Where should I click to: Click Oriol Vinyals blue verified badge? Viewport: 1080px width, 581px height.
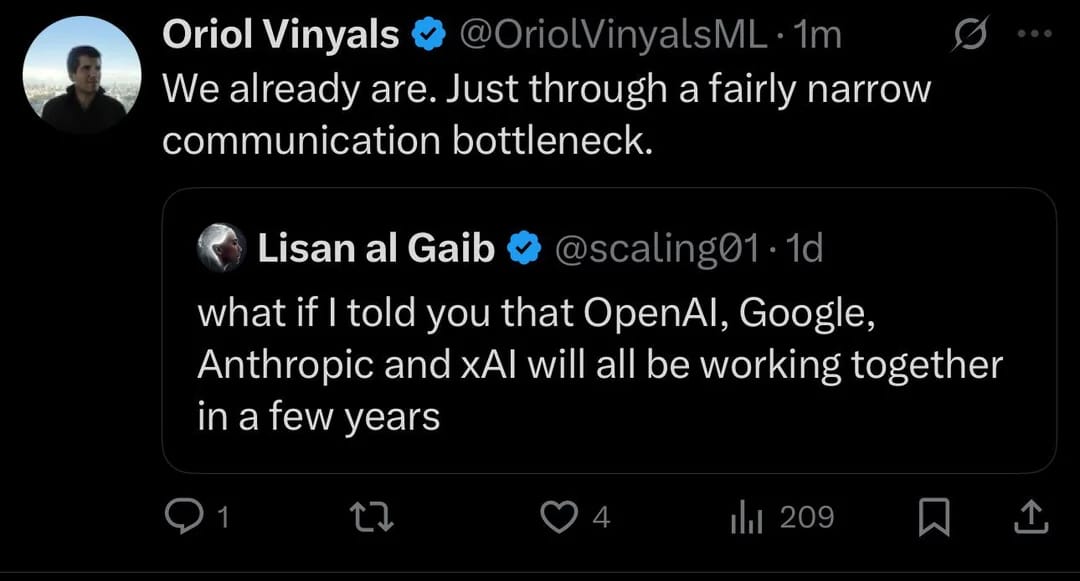click(x=429, y=35)
